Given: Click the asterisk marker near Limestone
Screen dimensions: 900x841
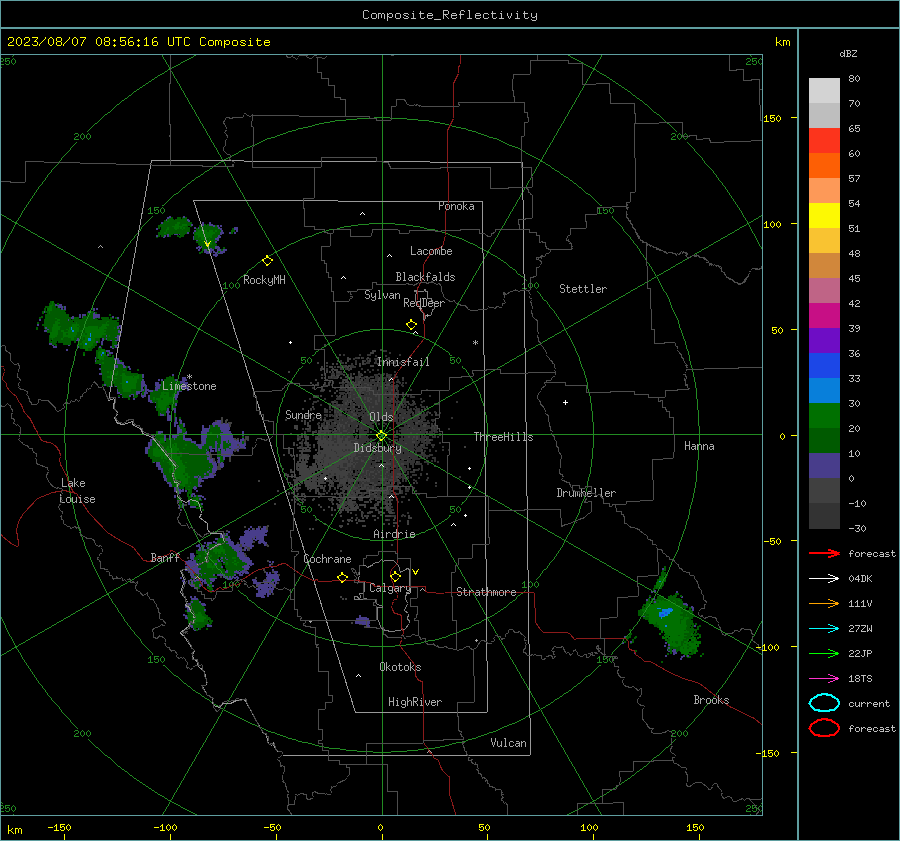Looking at the screenshot, I should pyautogui.click(x=189, y=378).
